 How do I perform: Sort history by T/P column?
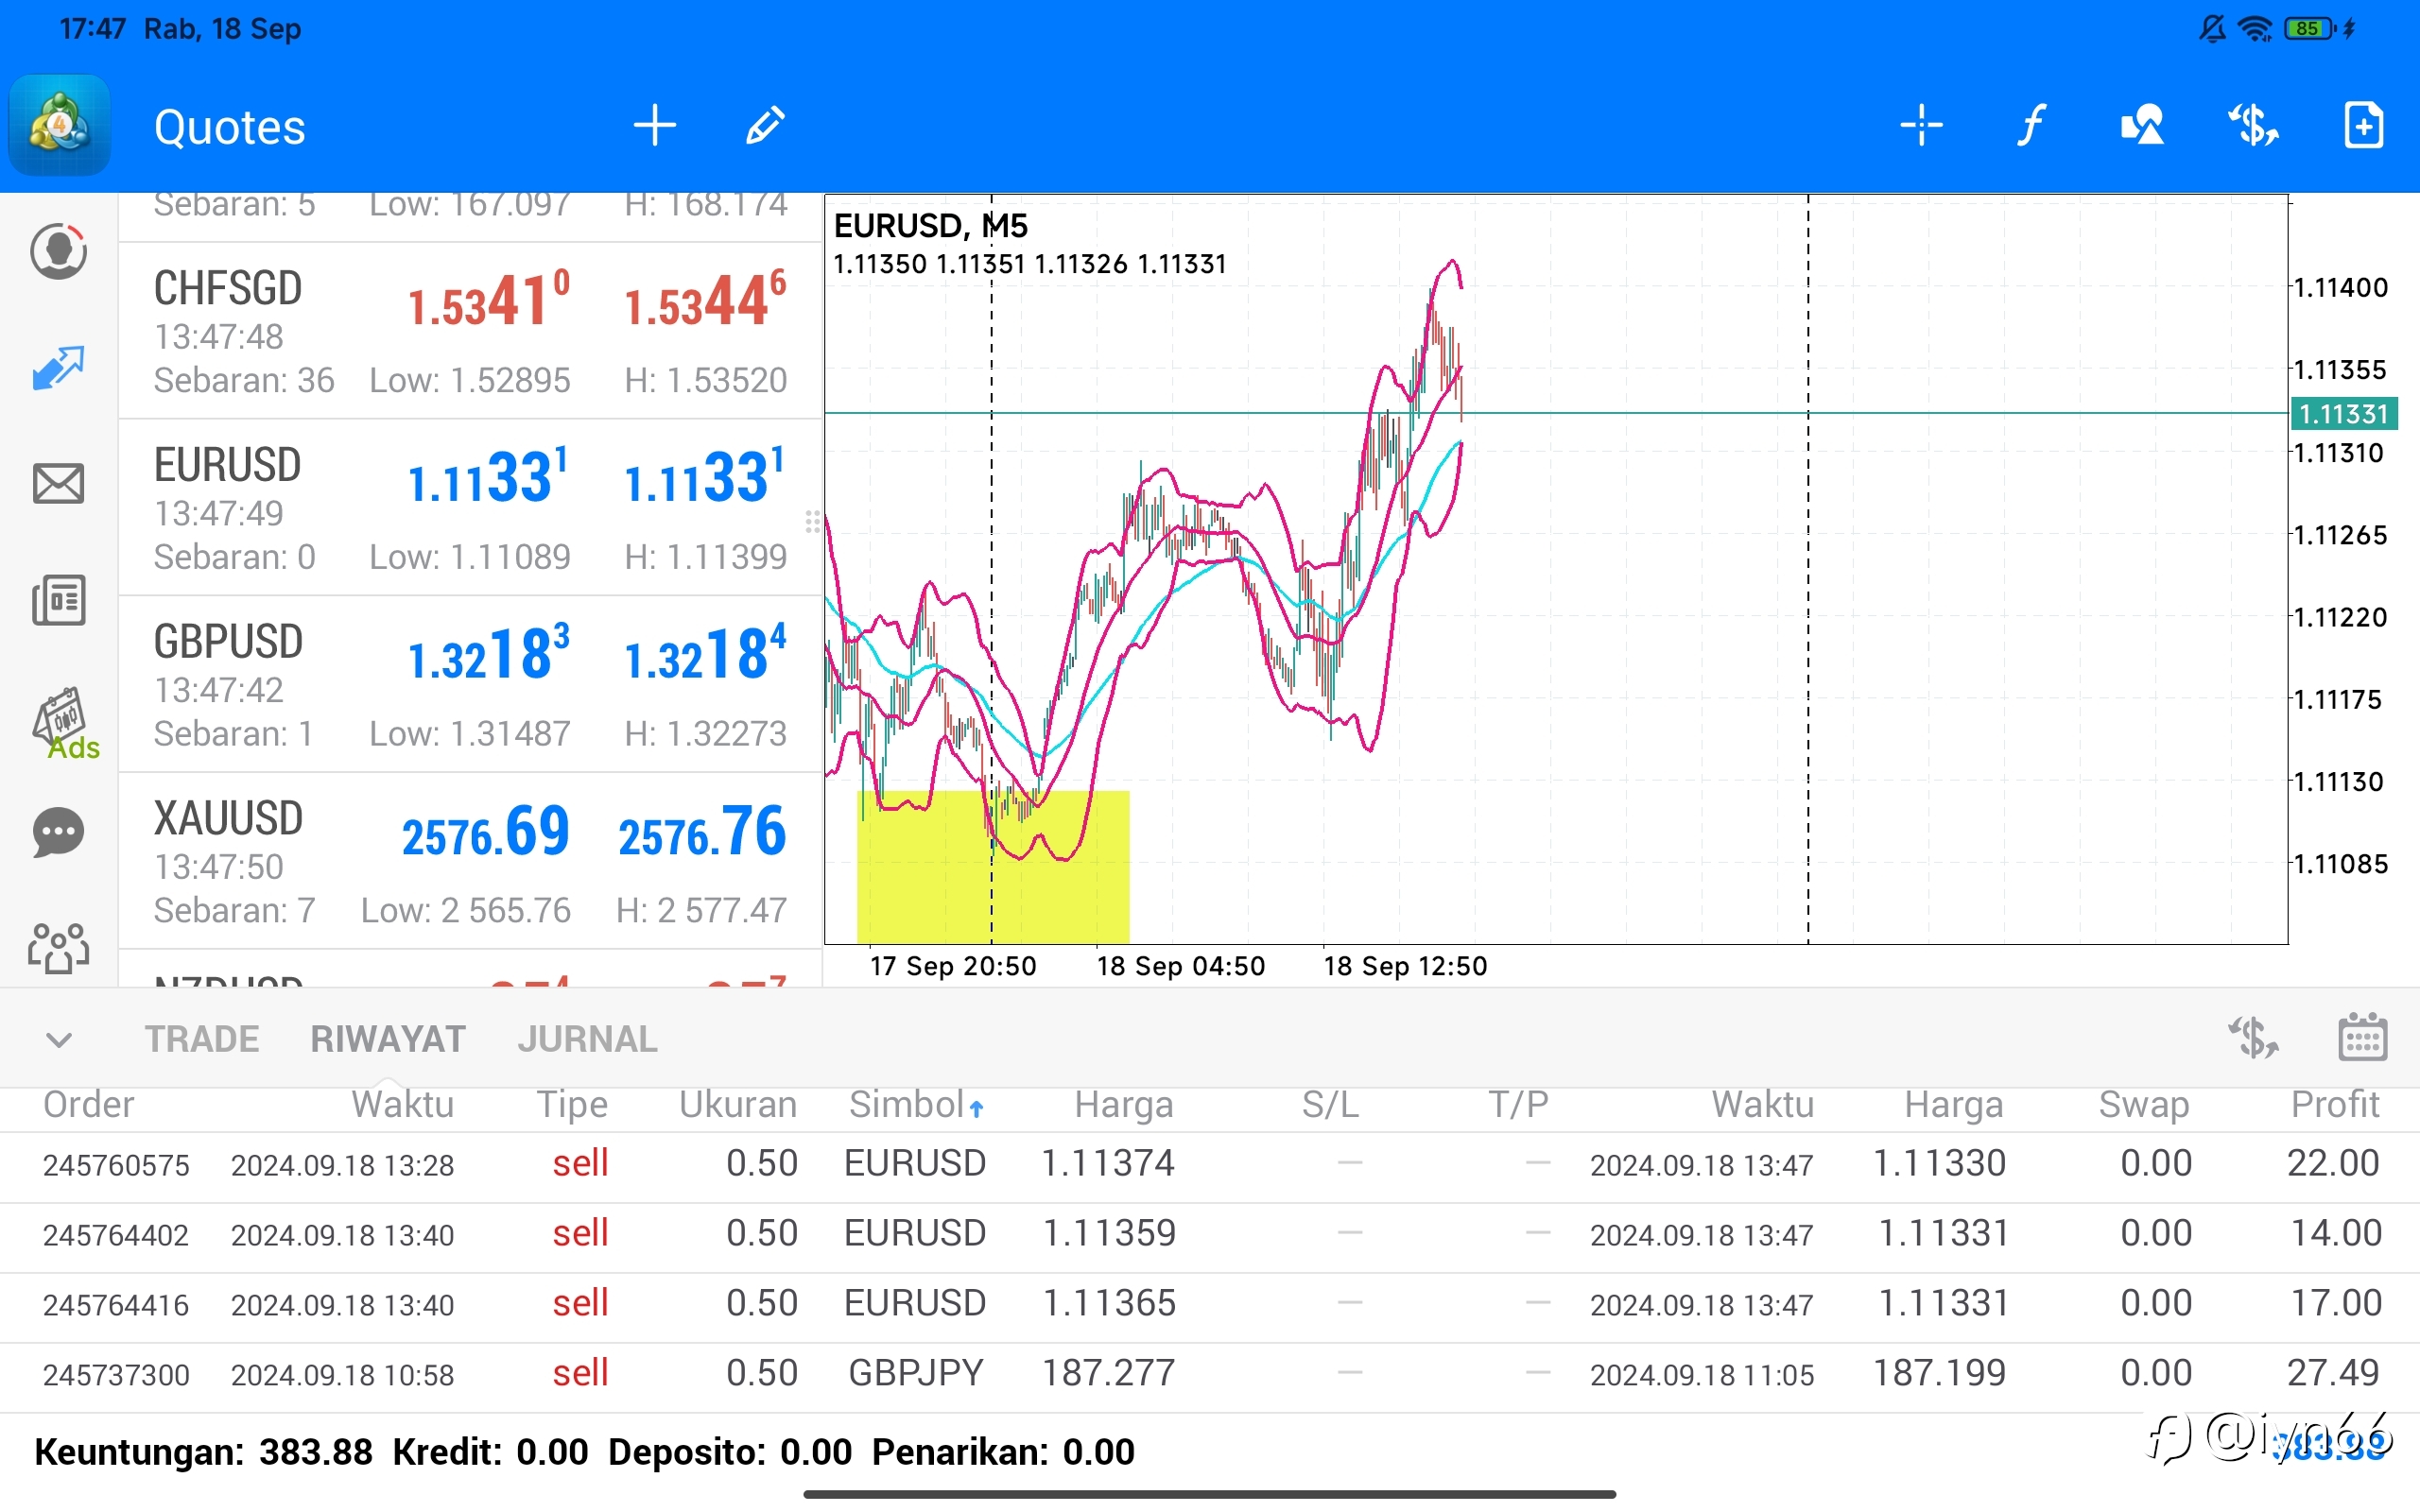click(x=1518, y=1105)
